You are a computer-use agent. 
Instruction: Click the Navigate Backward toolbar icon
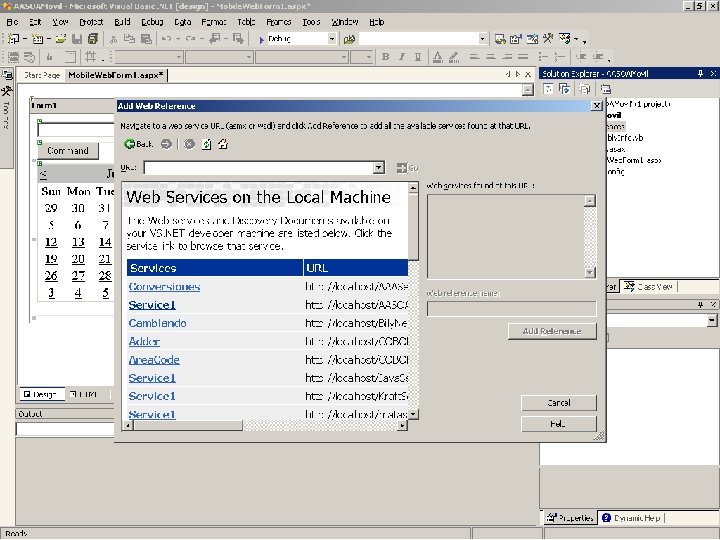pyautogui.click(x=214, y=39)
